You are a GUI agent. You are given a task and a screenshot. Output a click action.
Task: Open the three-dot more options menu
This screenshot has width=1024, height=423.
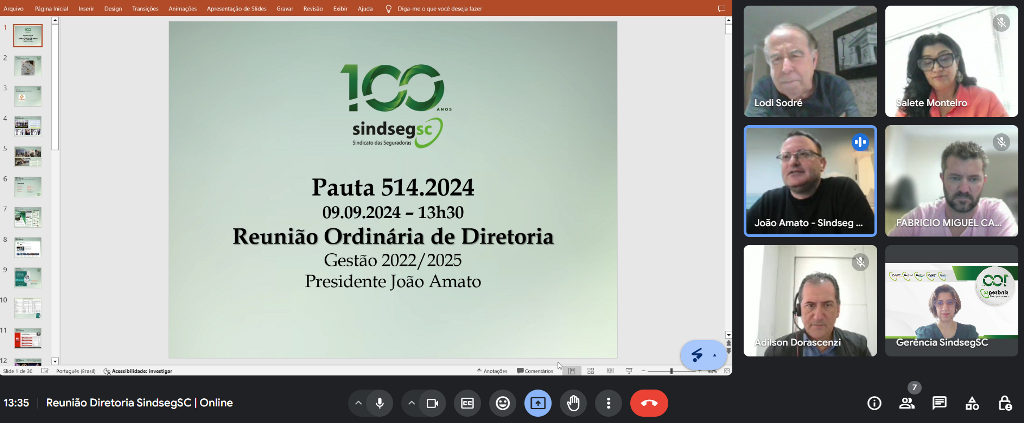(x=608, y=403)
